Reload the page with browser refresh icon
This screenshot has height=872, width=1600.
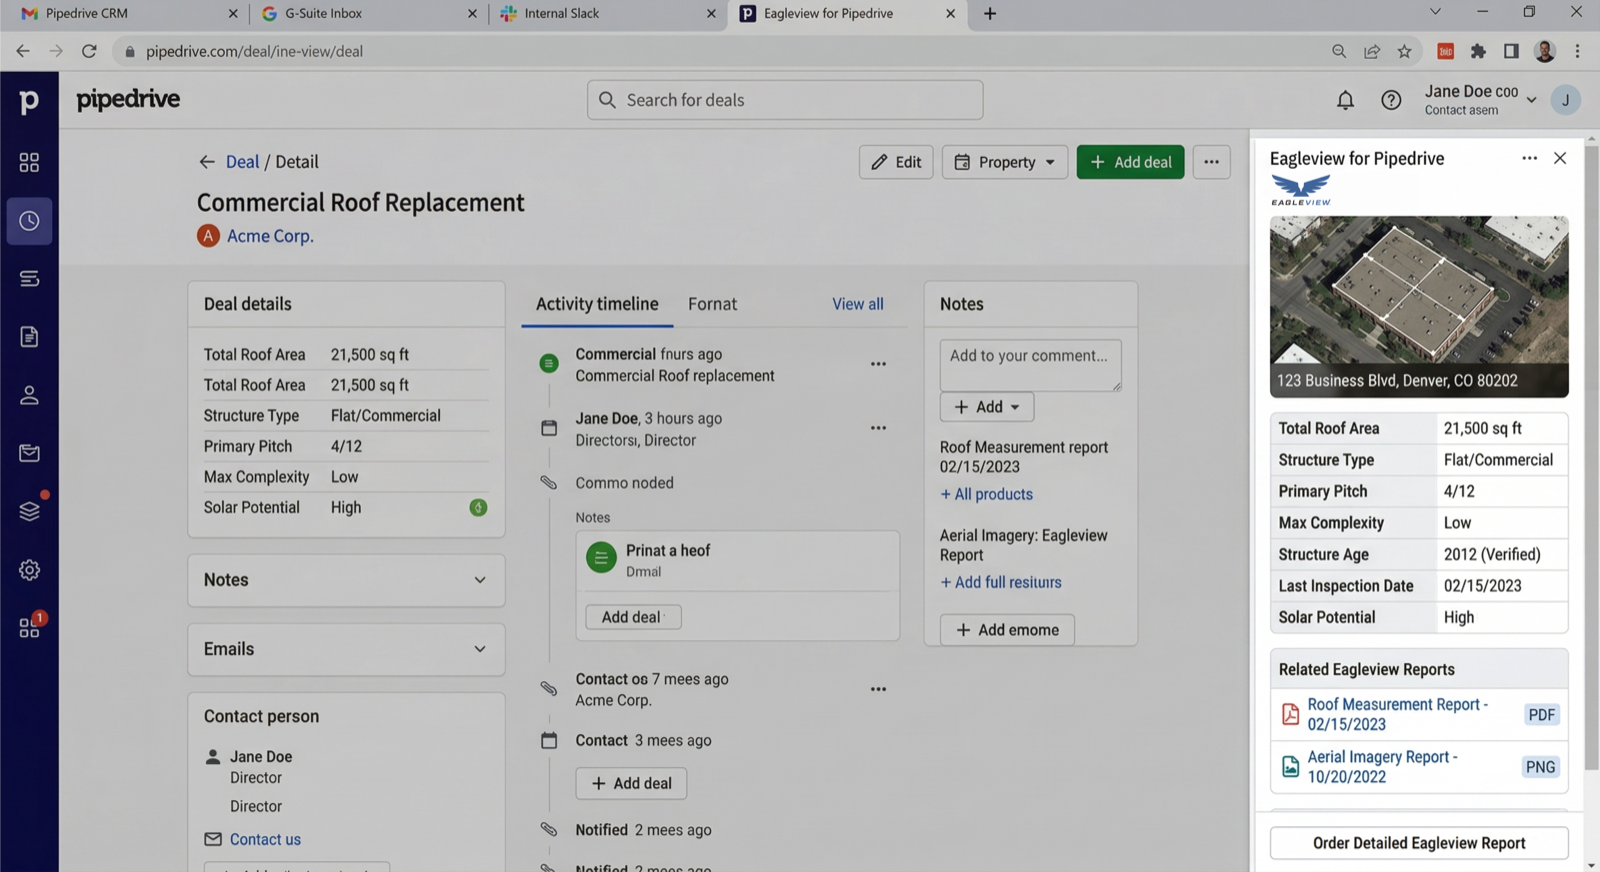pos(89,51)
